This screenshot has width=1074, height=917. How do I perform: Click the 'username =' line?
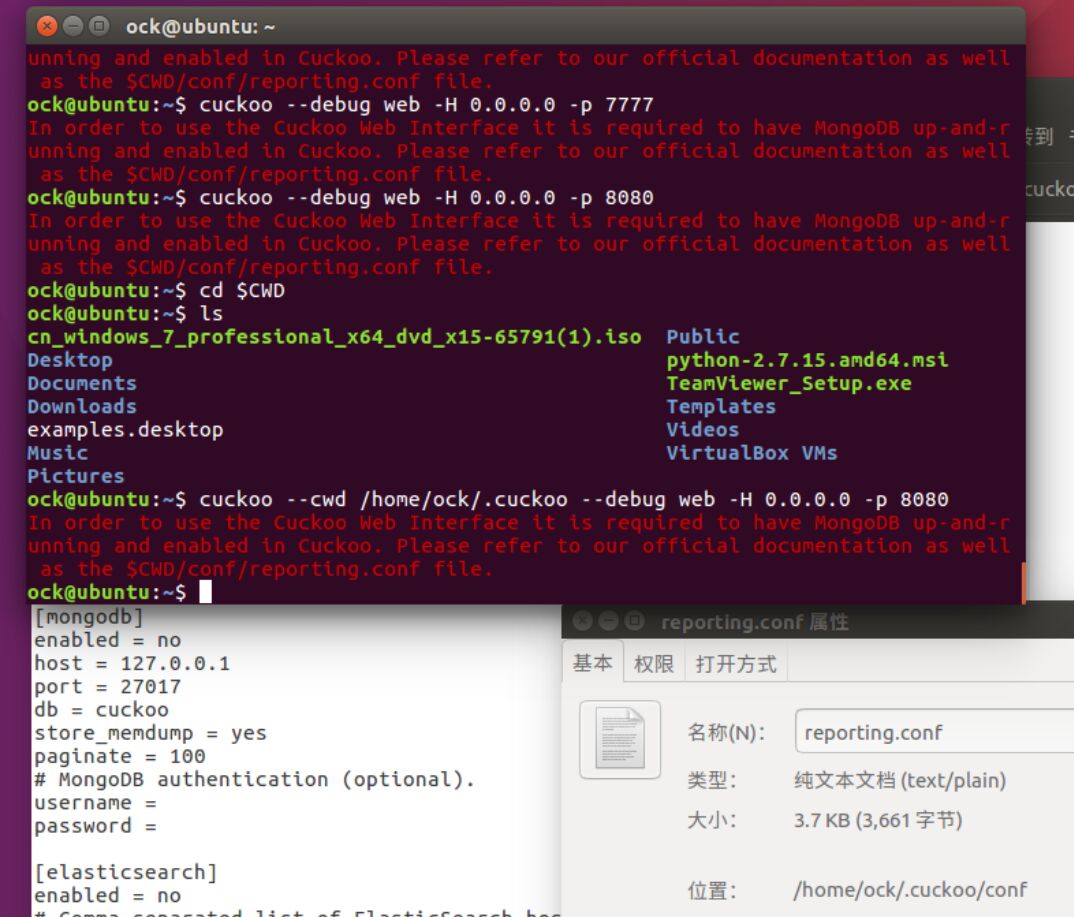click(x=95, y=803)
